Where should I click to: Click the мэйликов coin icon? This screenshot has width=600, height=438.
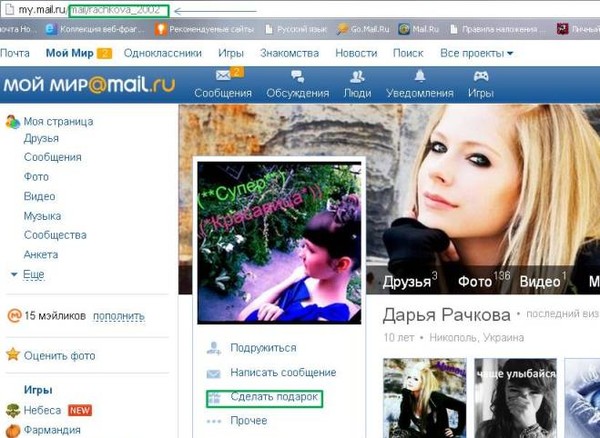(14, 316)
